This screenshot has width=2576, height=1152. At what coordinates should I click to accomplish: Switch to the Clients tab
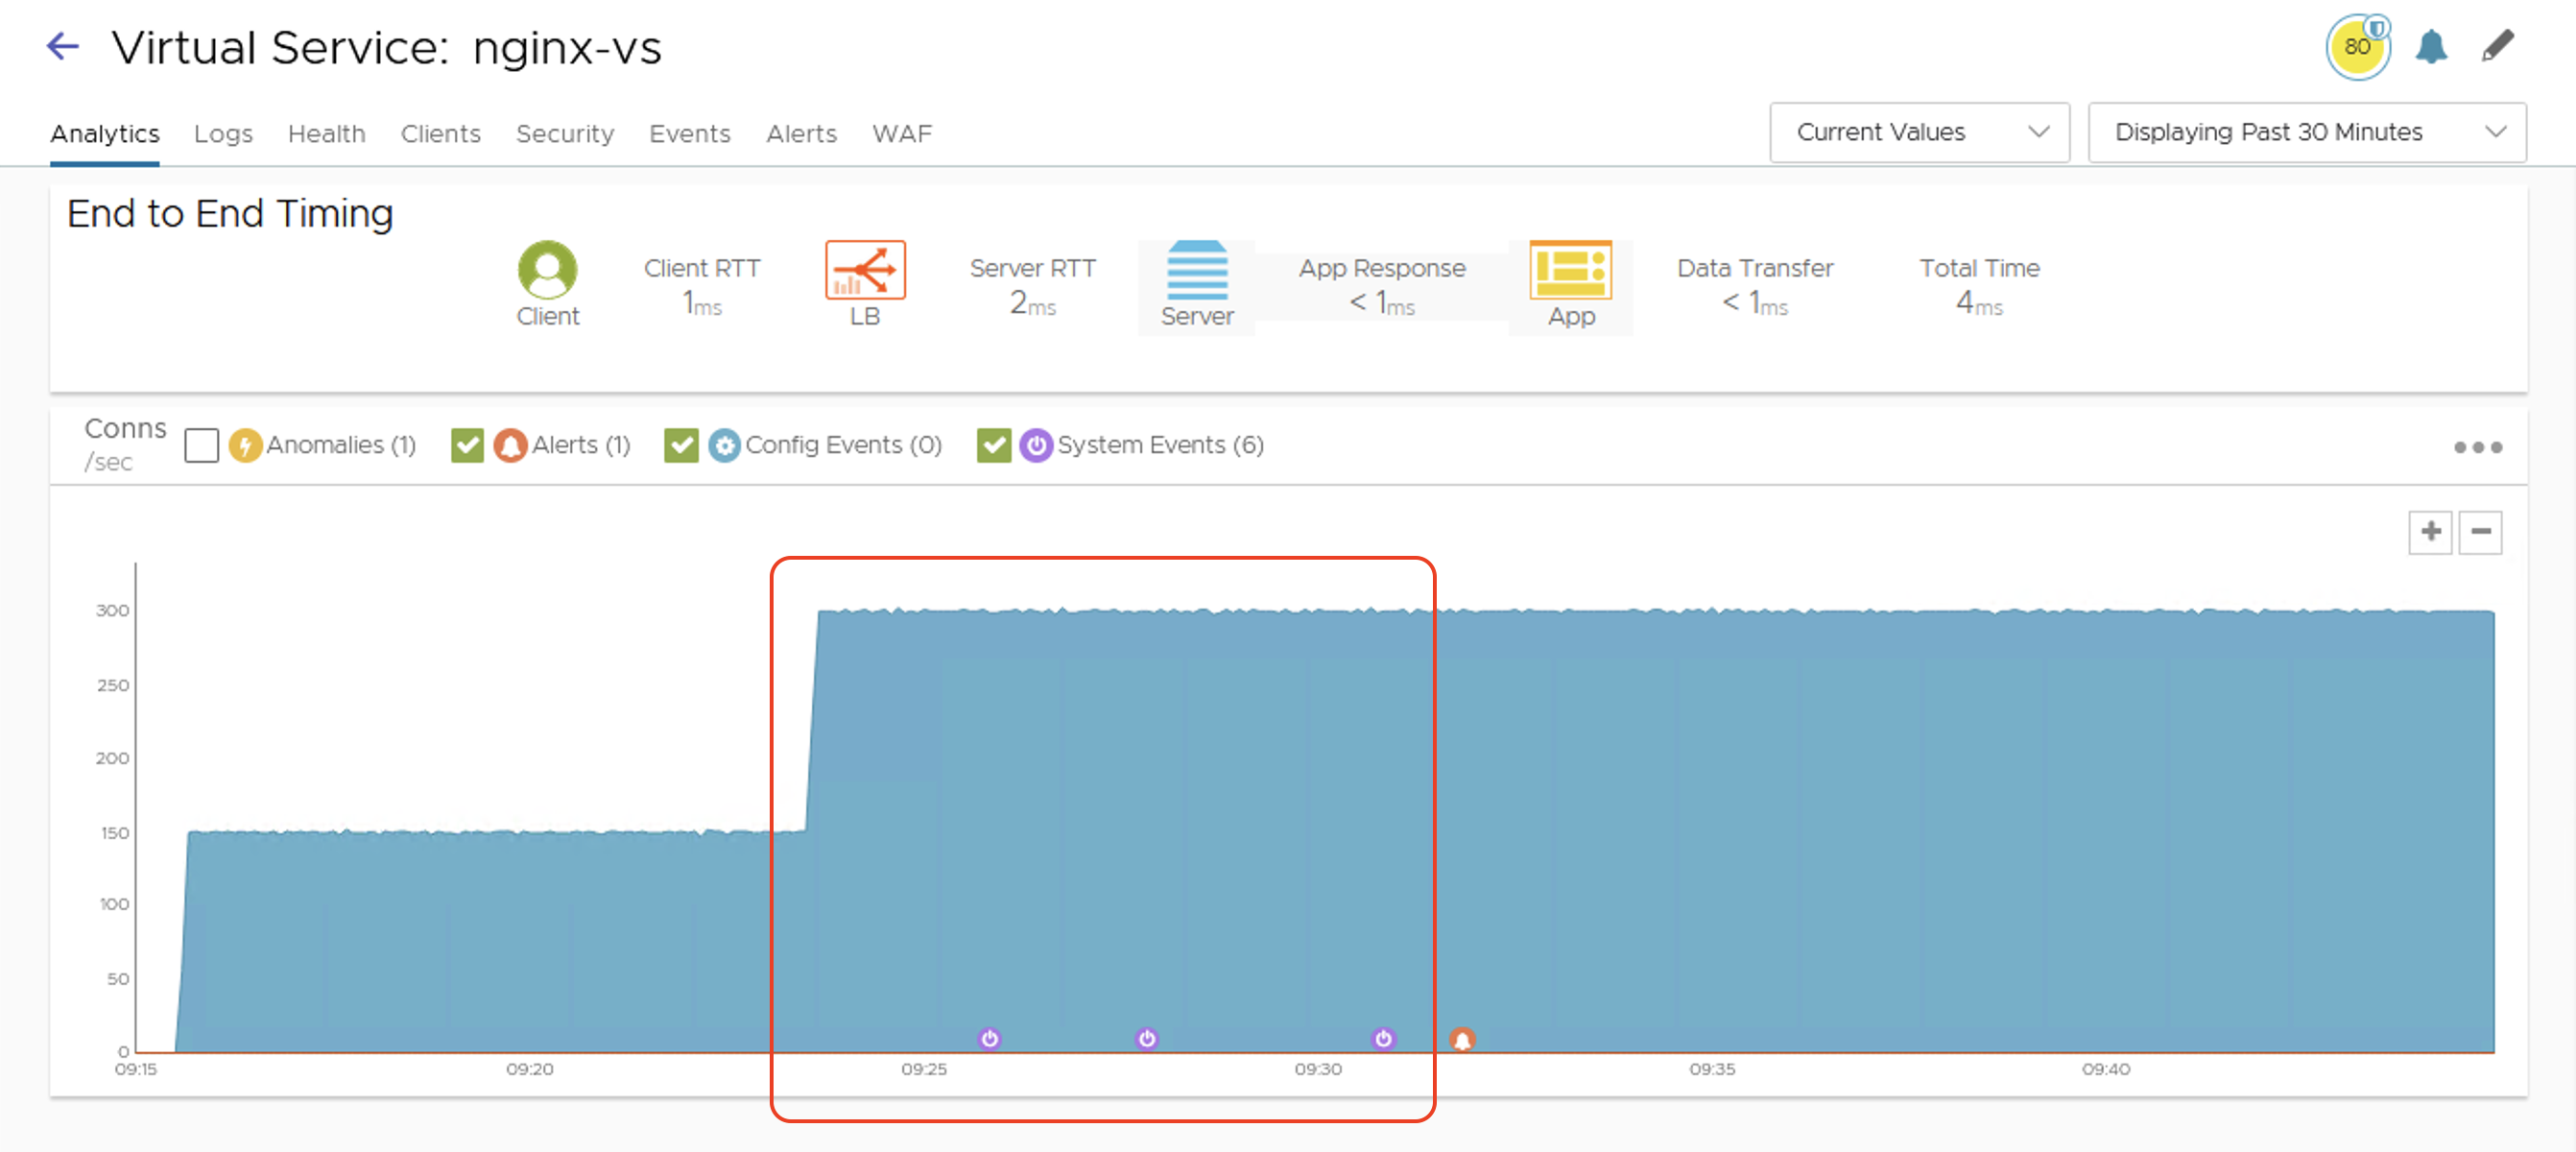click(440, 134)
